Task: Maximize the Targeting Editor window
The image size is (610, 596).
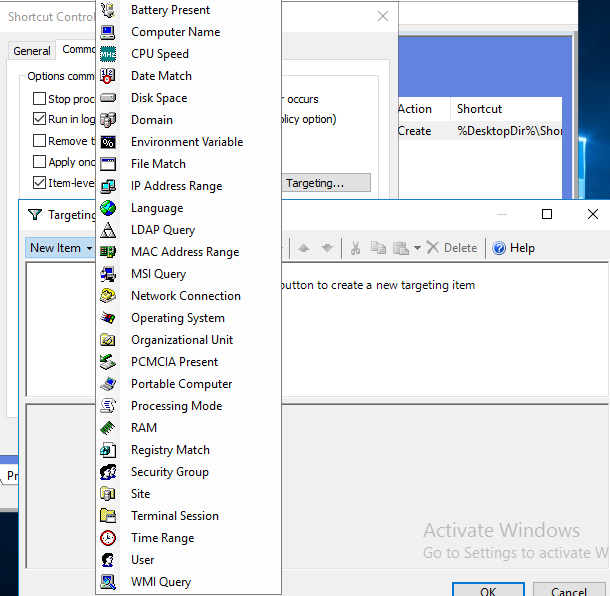Action: (x=547, y=214)
